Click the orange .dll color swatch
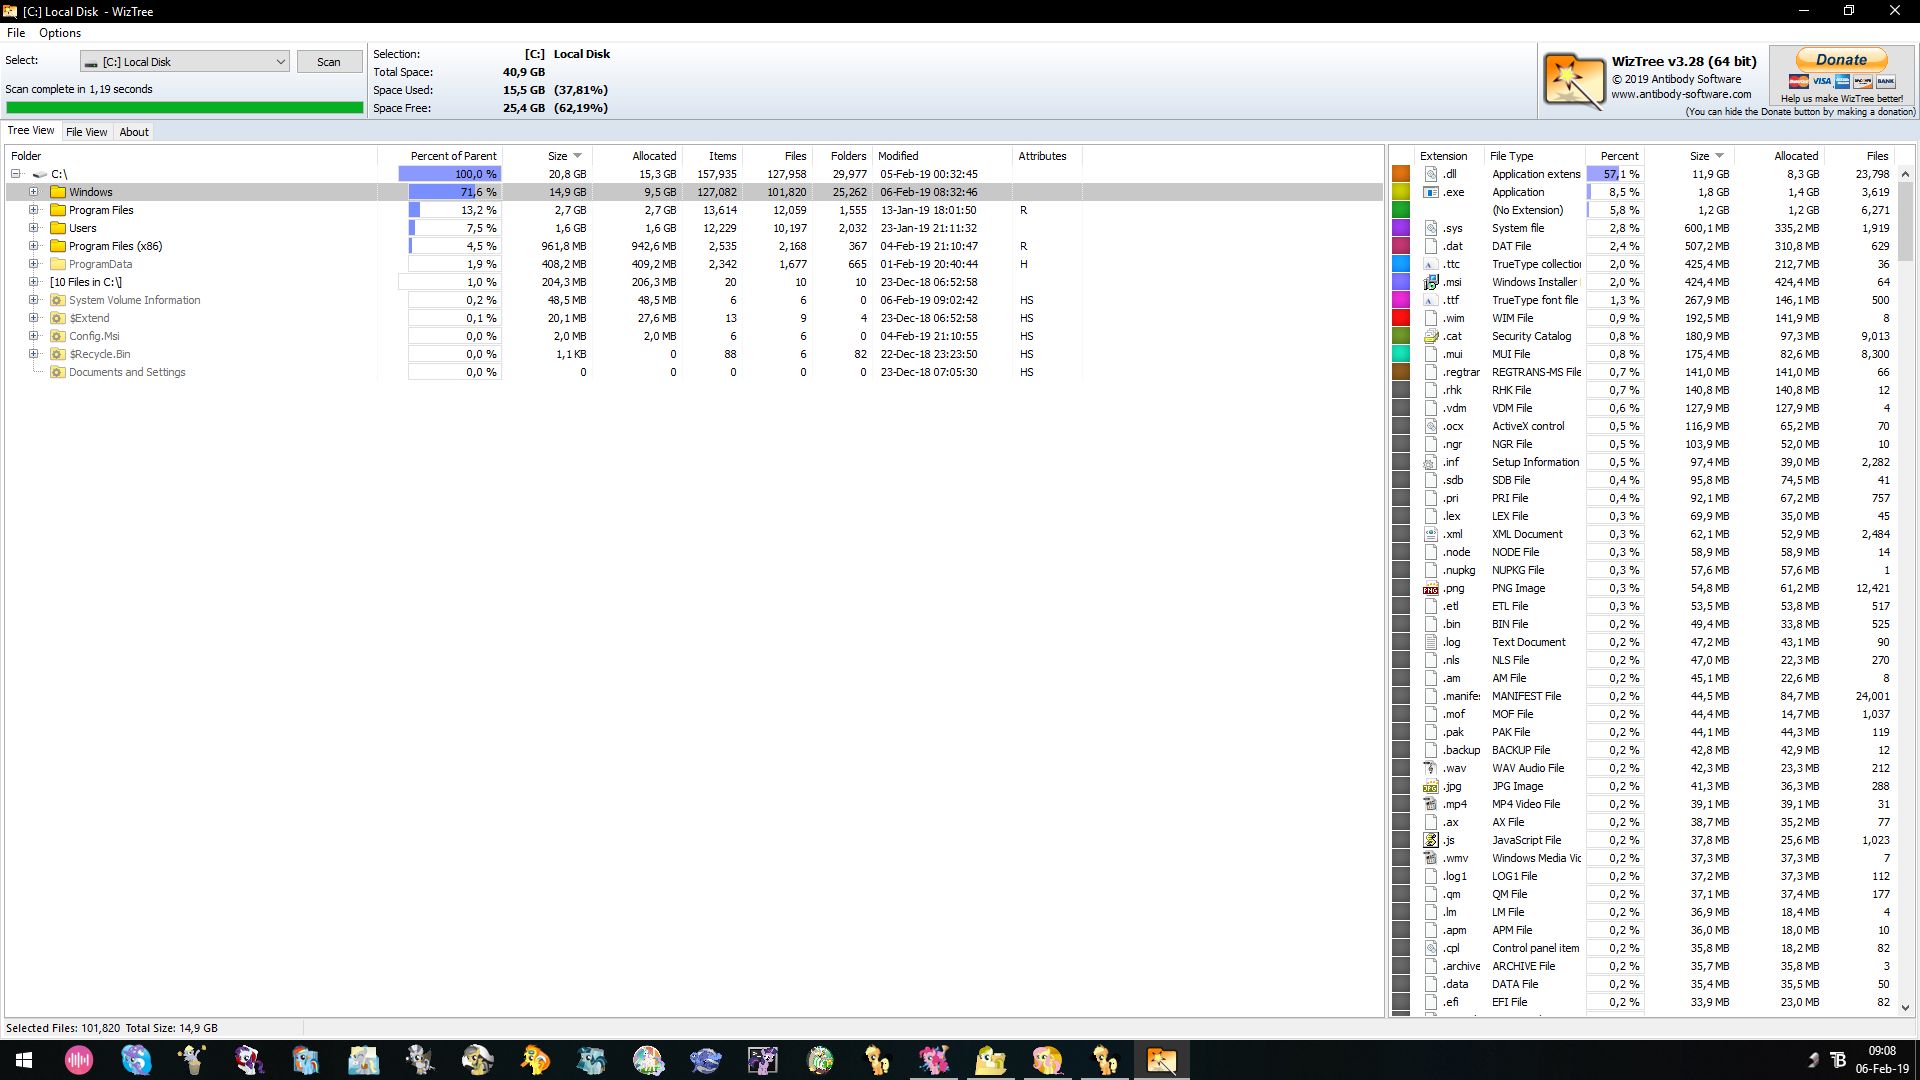1920x1080 pixels. (1401, 174)
